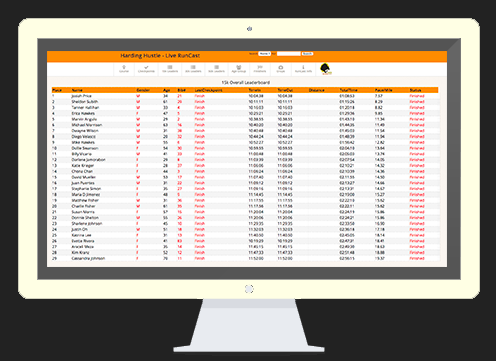Screen dimensions: 496x361
Task: Open the Groups icon
Action: click(x=281, y=69)
